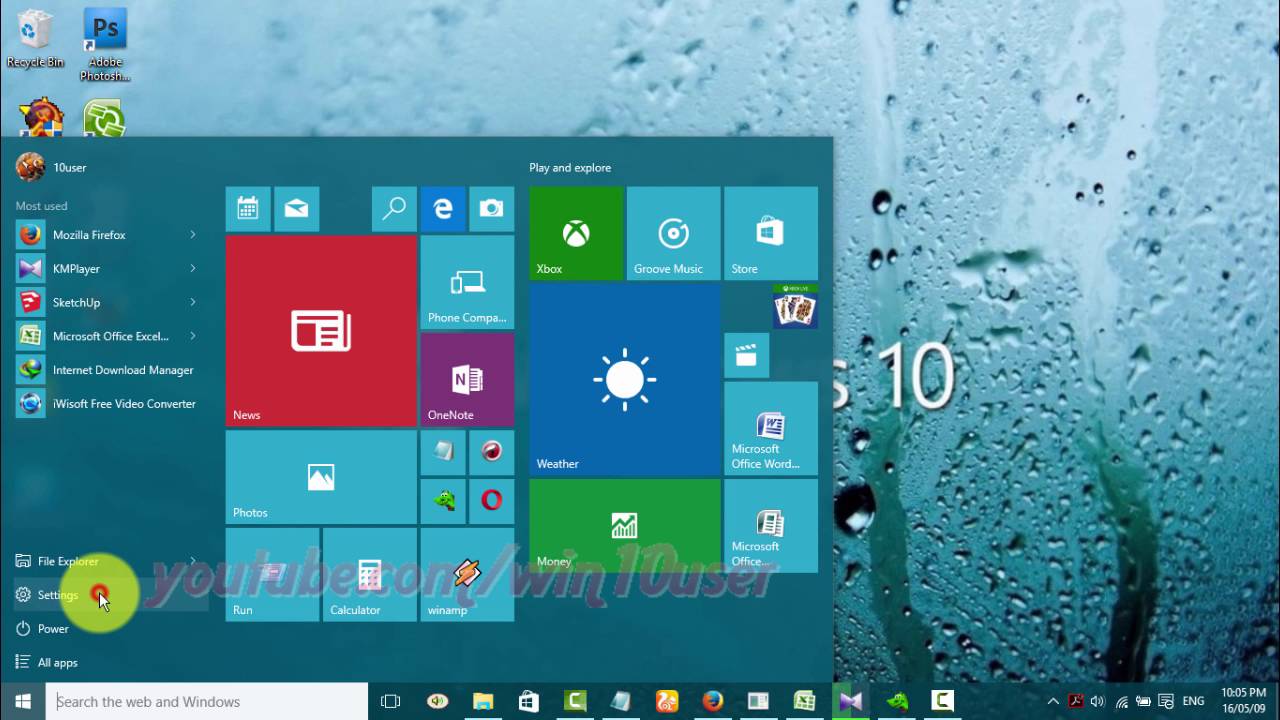Image resolution: width=1280 pixels, height=720 pixels.
Task: Open the Xbox tile
Action: coord(576,234)
